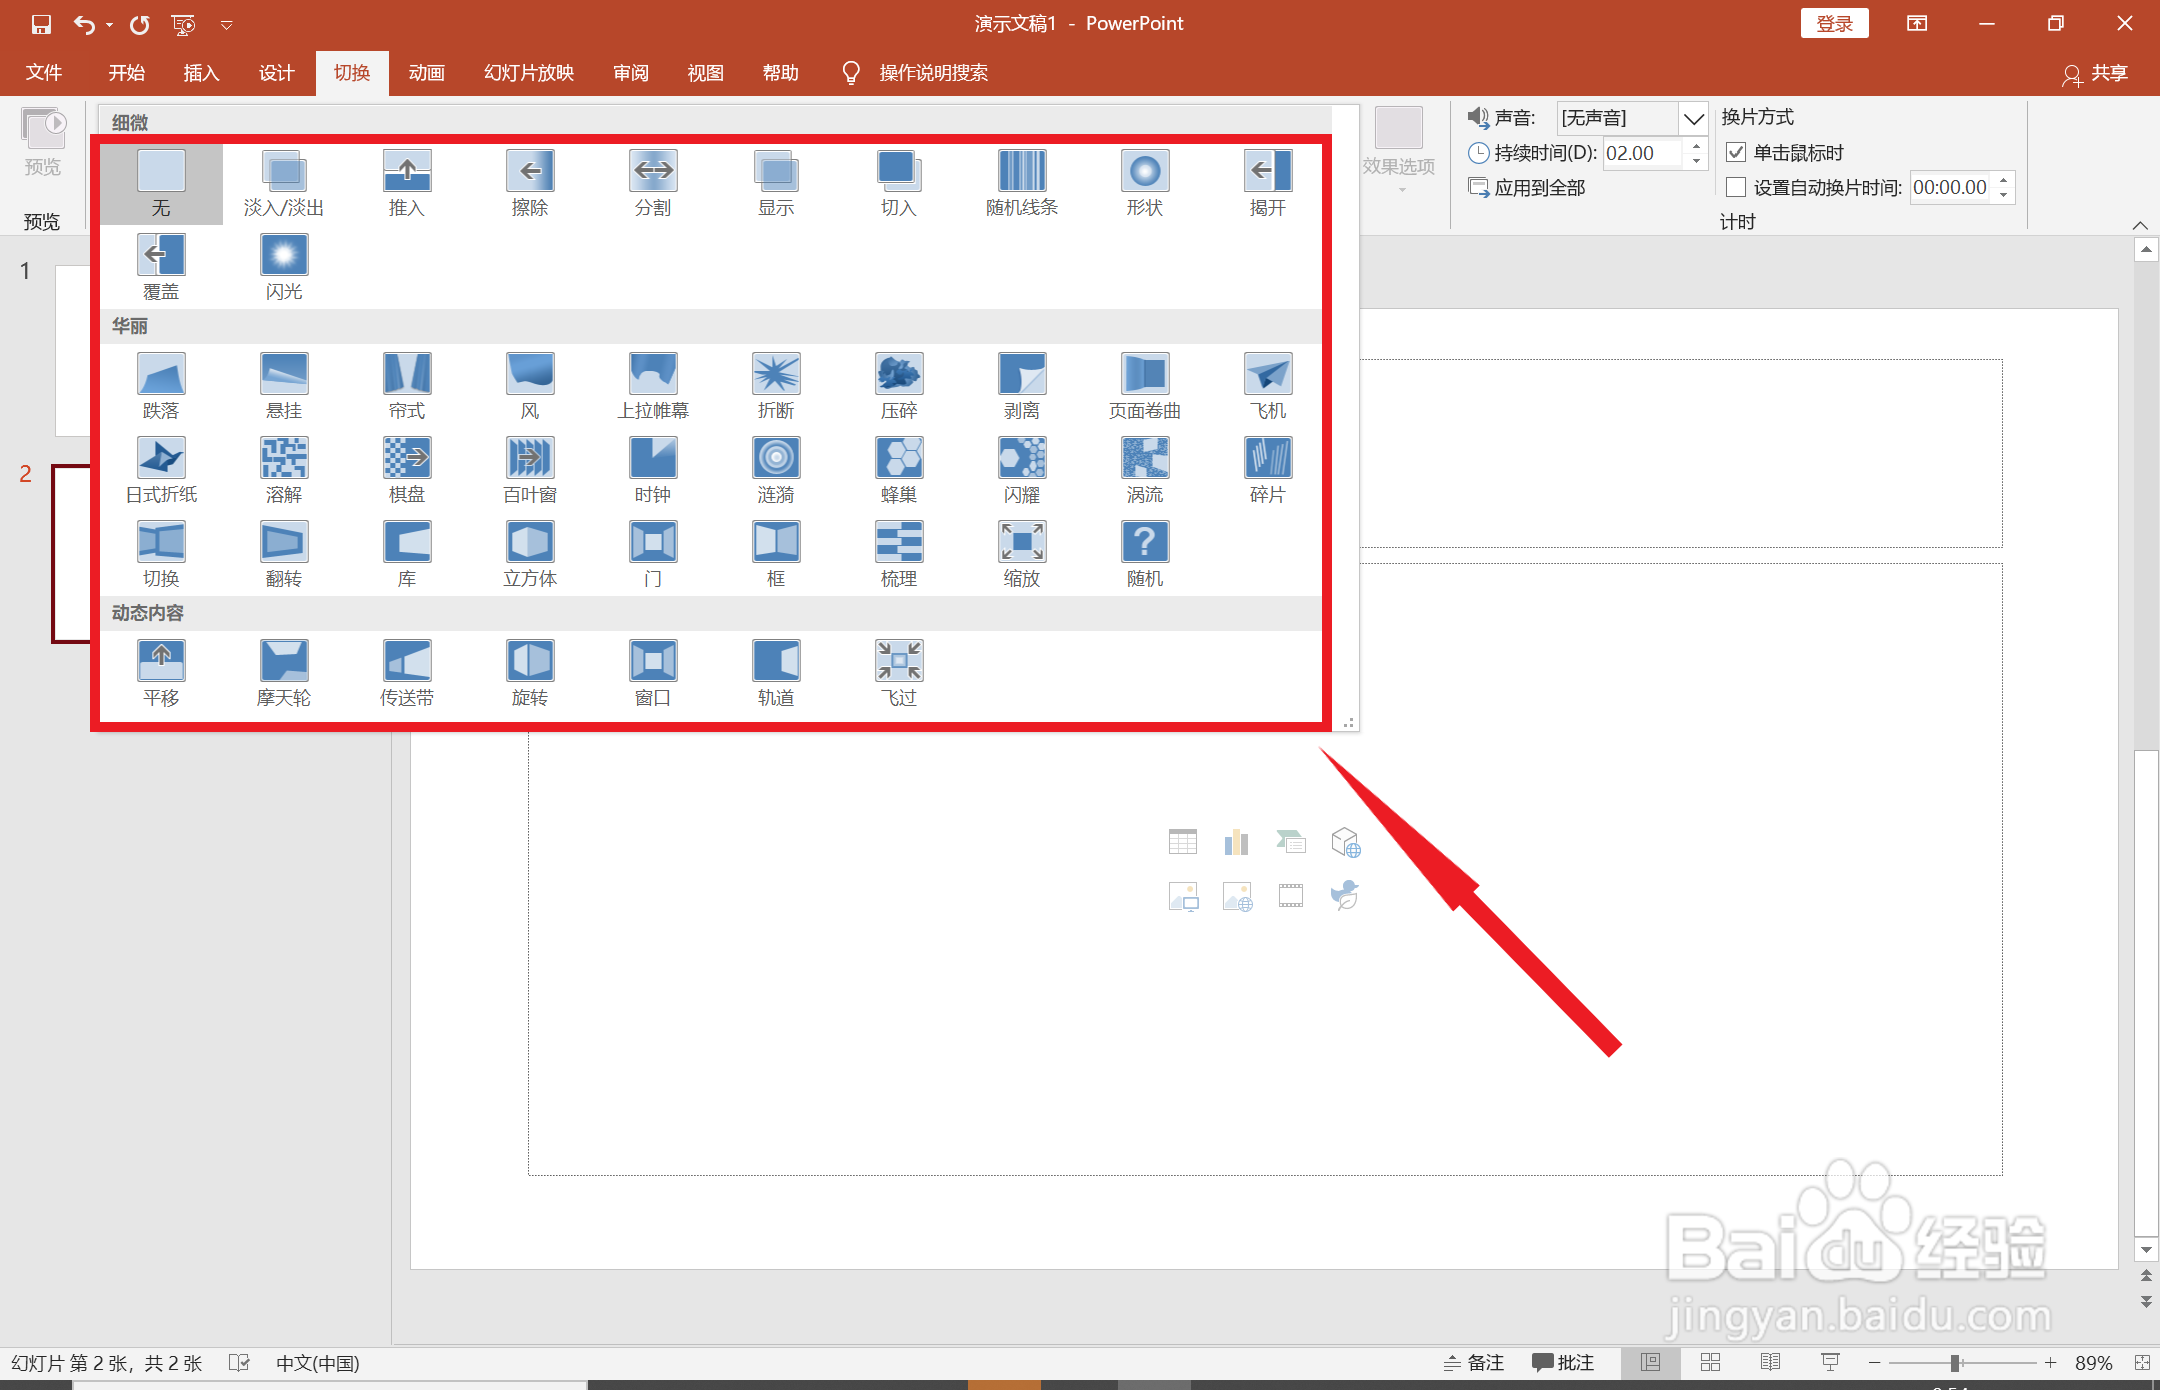
Task: Collapse the ribbon with chevron arrow
Action: [2139, 224]
